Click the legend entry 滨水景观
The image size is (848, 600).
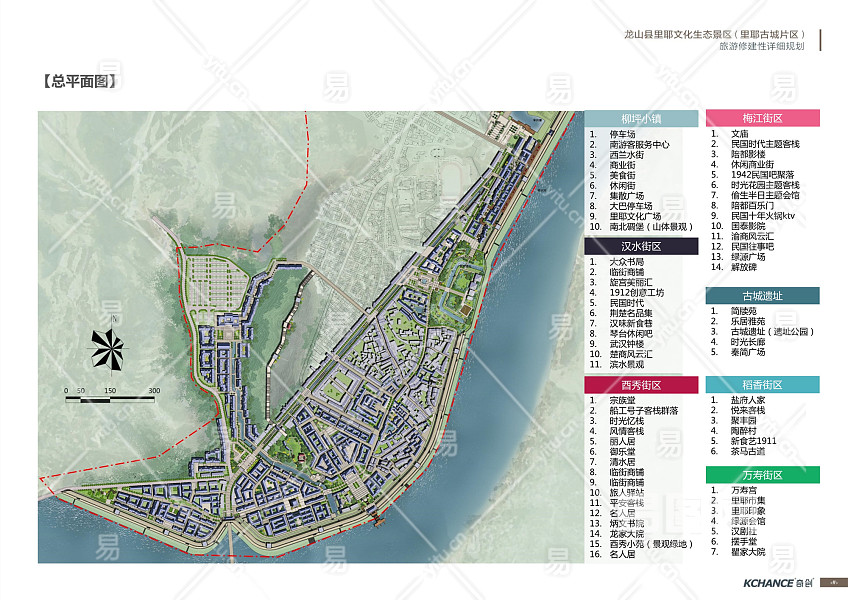click(627, 365)
